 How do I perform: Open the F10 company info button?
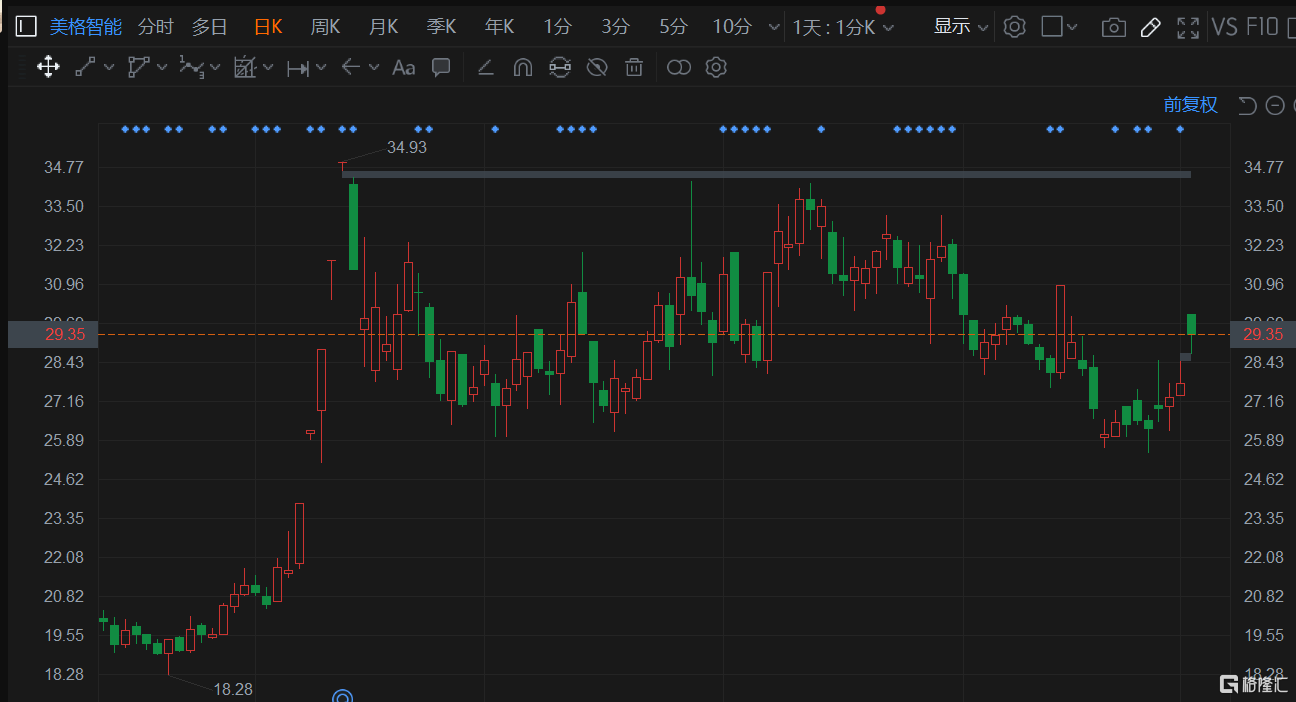[x=1262, y=27]
